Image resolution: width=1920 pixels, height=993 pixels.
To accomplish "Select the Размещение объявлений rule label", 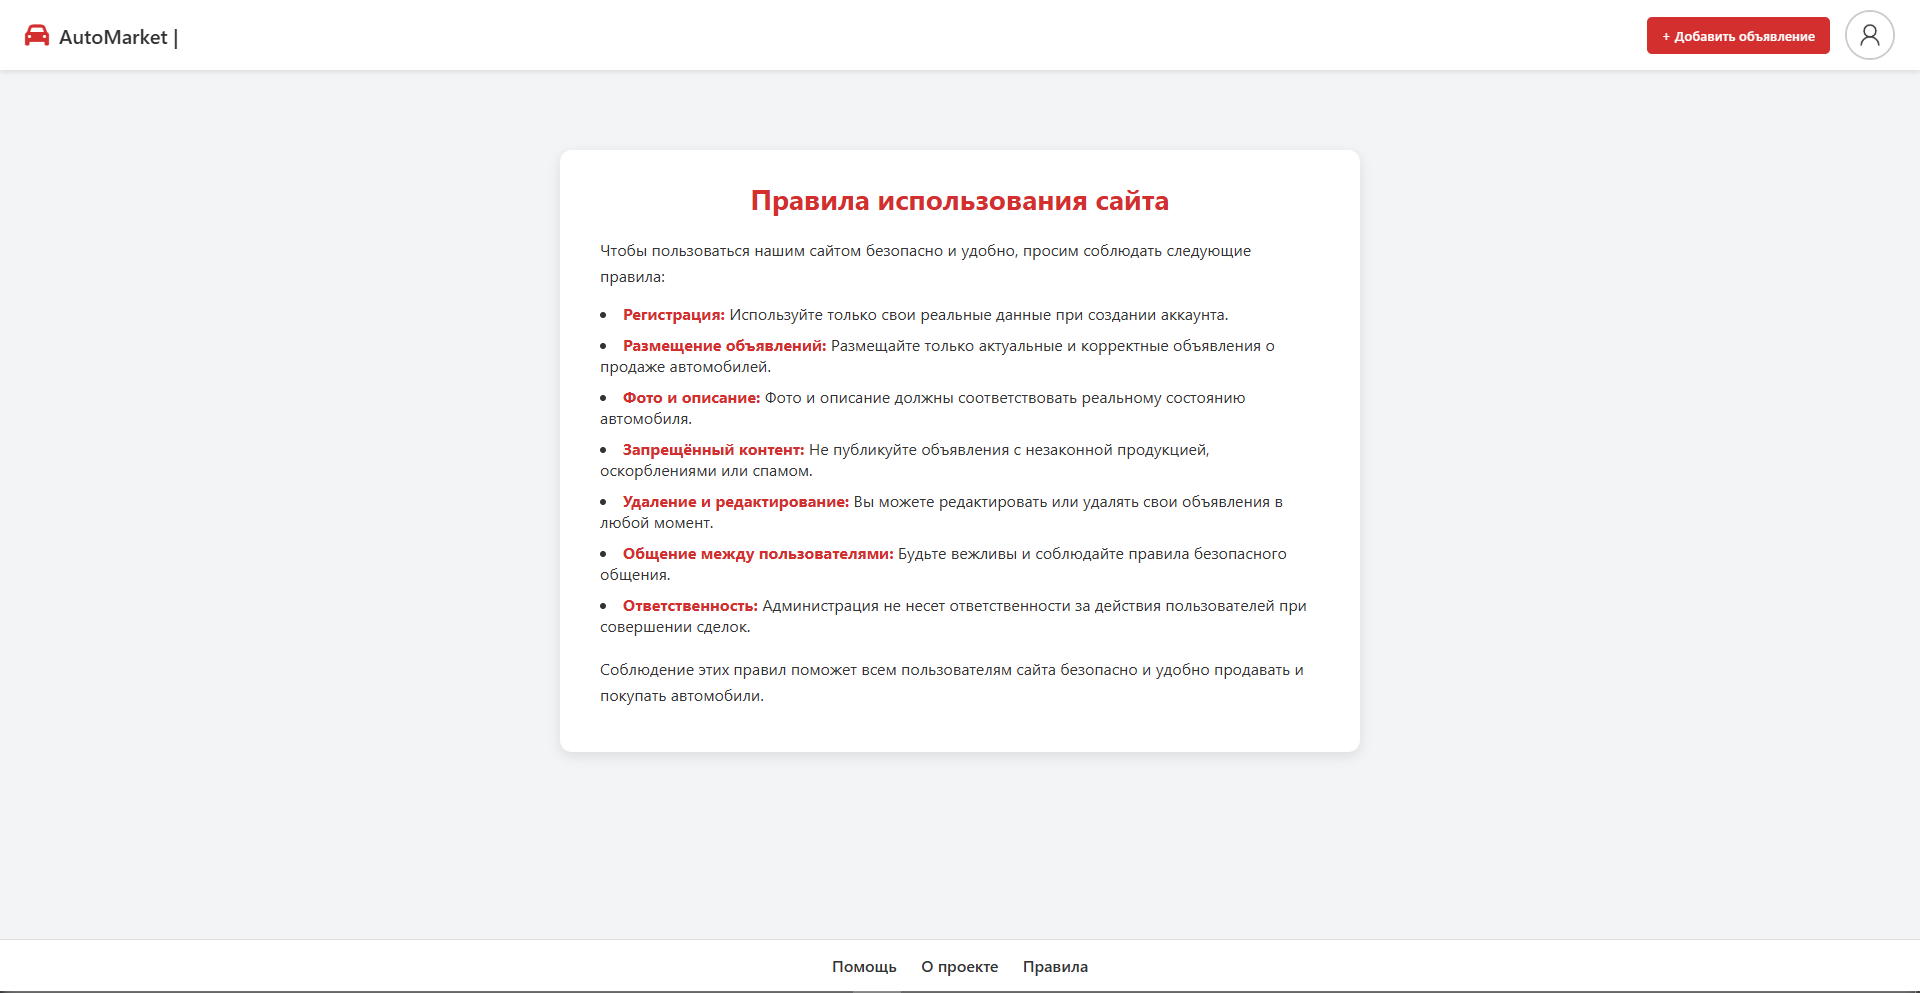I will [x=724, y=346].
